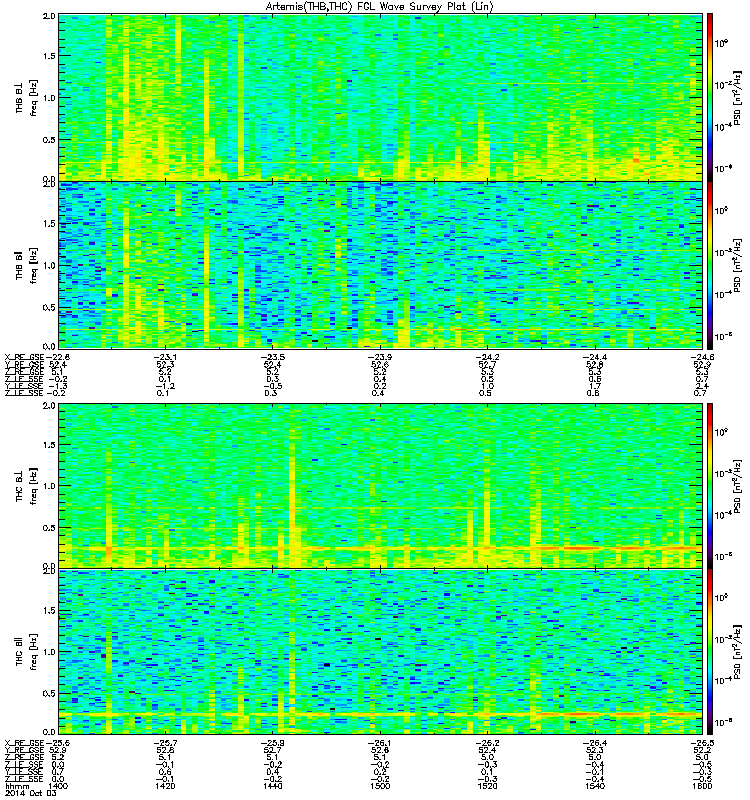Click the THC X position value -26.1
The width and height of the screenshot is (750, 800).
[x=380, y=743]
